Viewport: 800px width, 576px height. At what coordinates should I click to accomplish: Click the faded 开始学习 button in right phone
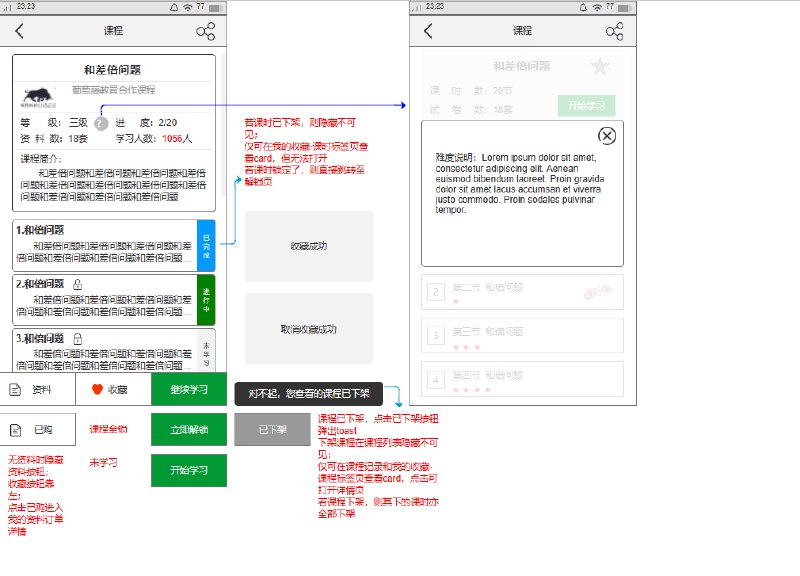(587, 106)
